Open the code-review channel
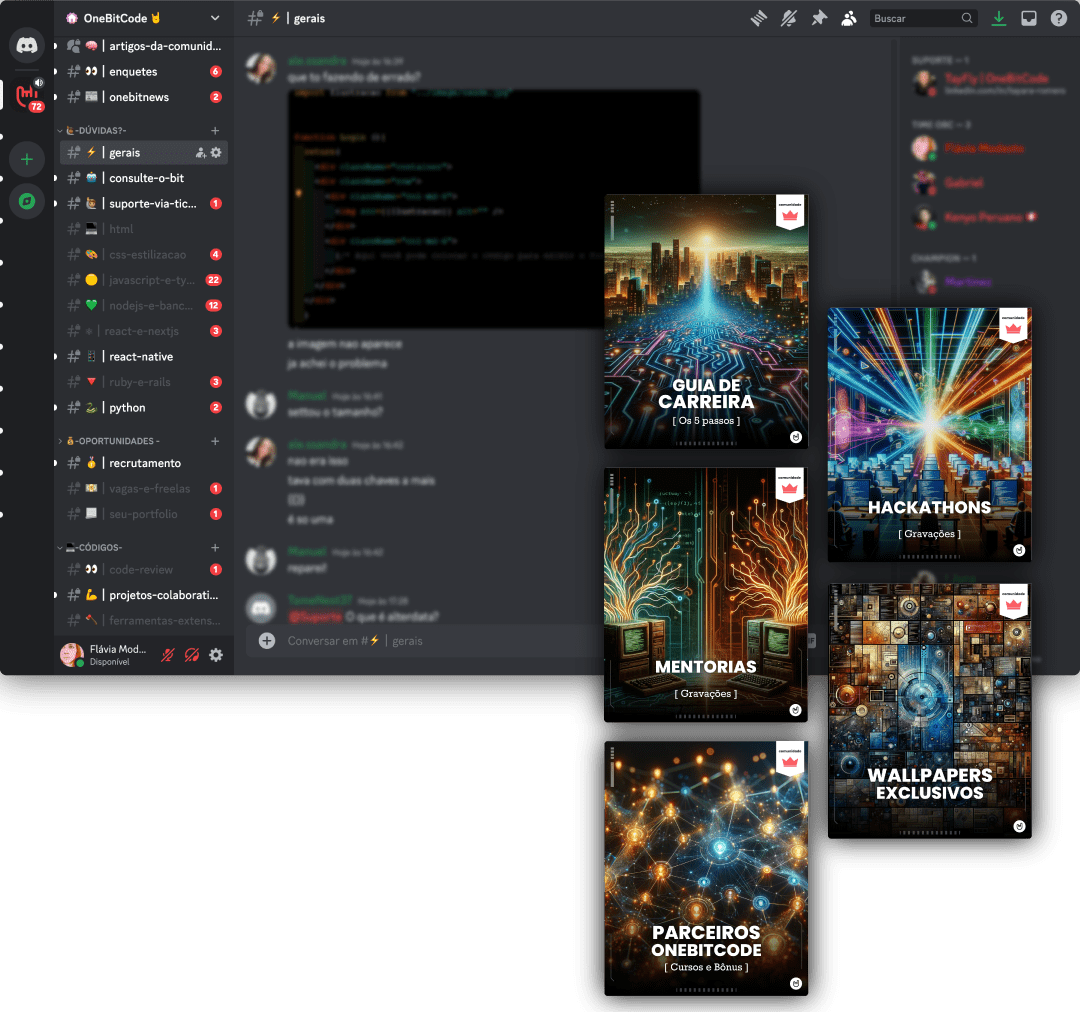 point(144,570)
